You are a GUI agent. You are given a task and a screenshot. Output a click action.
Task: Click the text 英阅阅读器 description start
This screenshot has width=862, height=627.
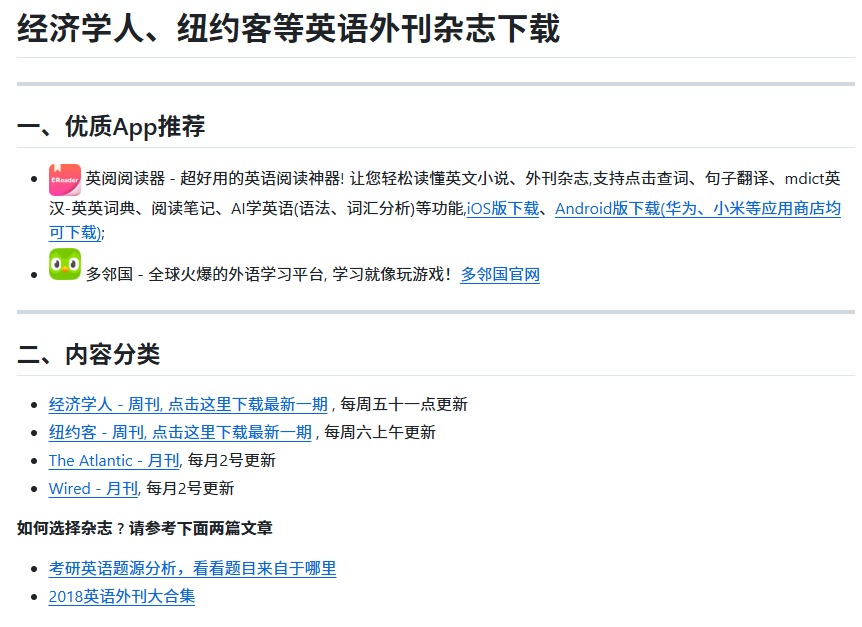pyautogui.click(x=125, y=179)
